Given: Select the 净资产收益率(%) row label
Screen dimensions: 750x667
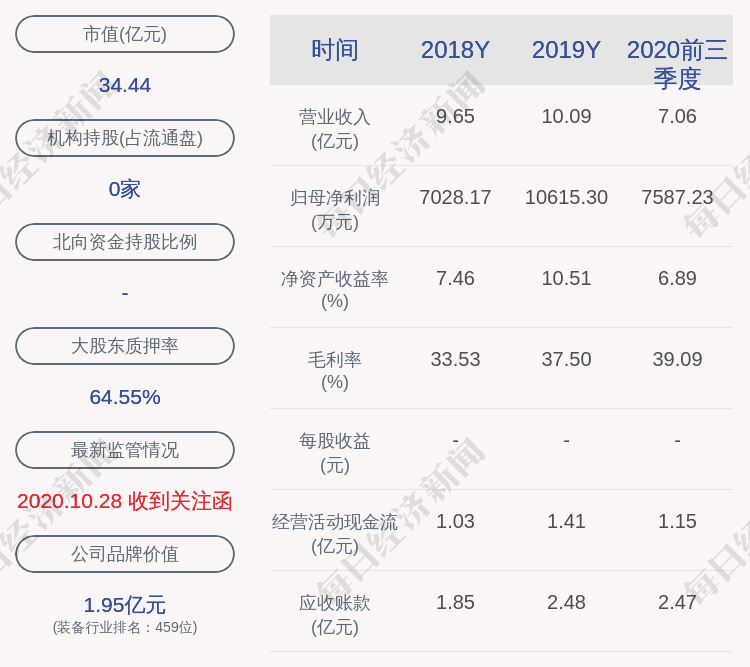Looking at the screenshot, I should [335, 290].
